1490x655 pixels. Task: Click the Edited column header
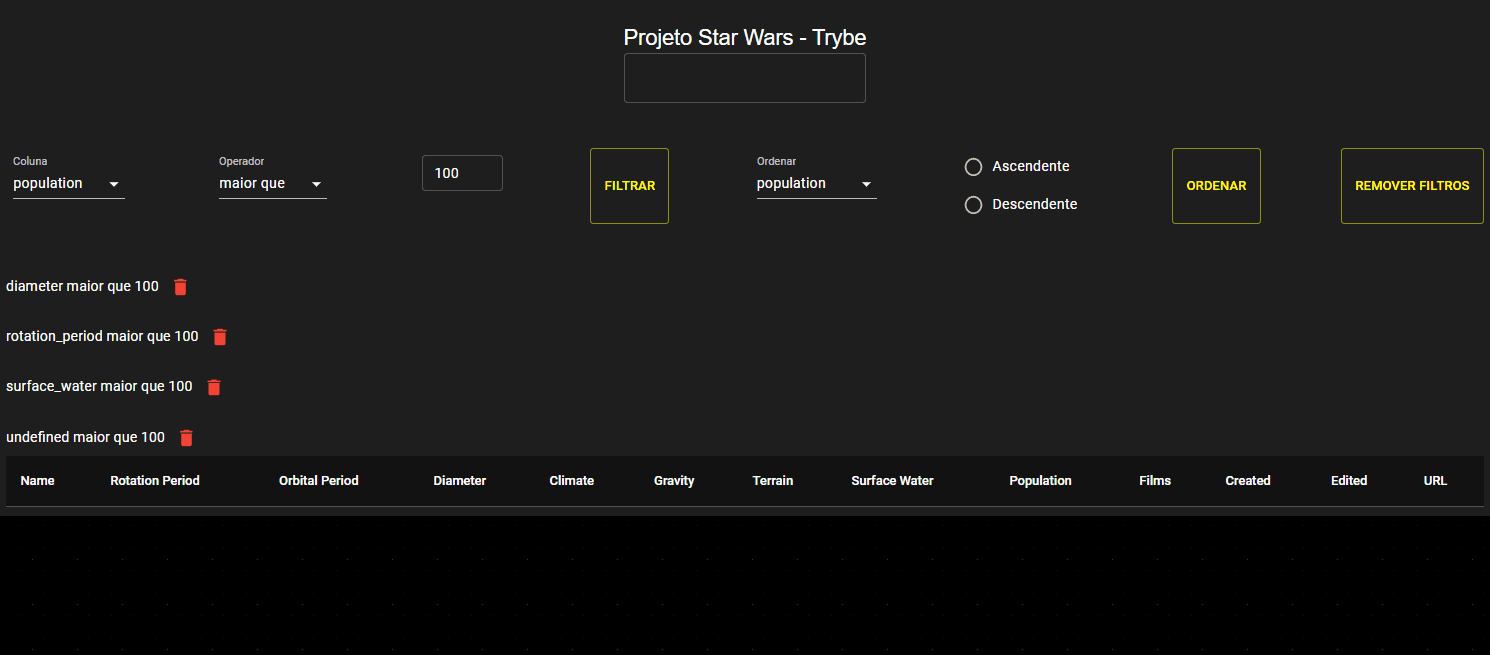coord(1349,481)
